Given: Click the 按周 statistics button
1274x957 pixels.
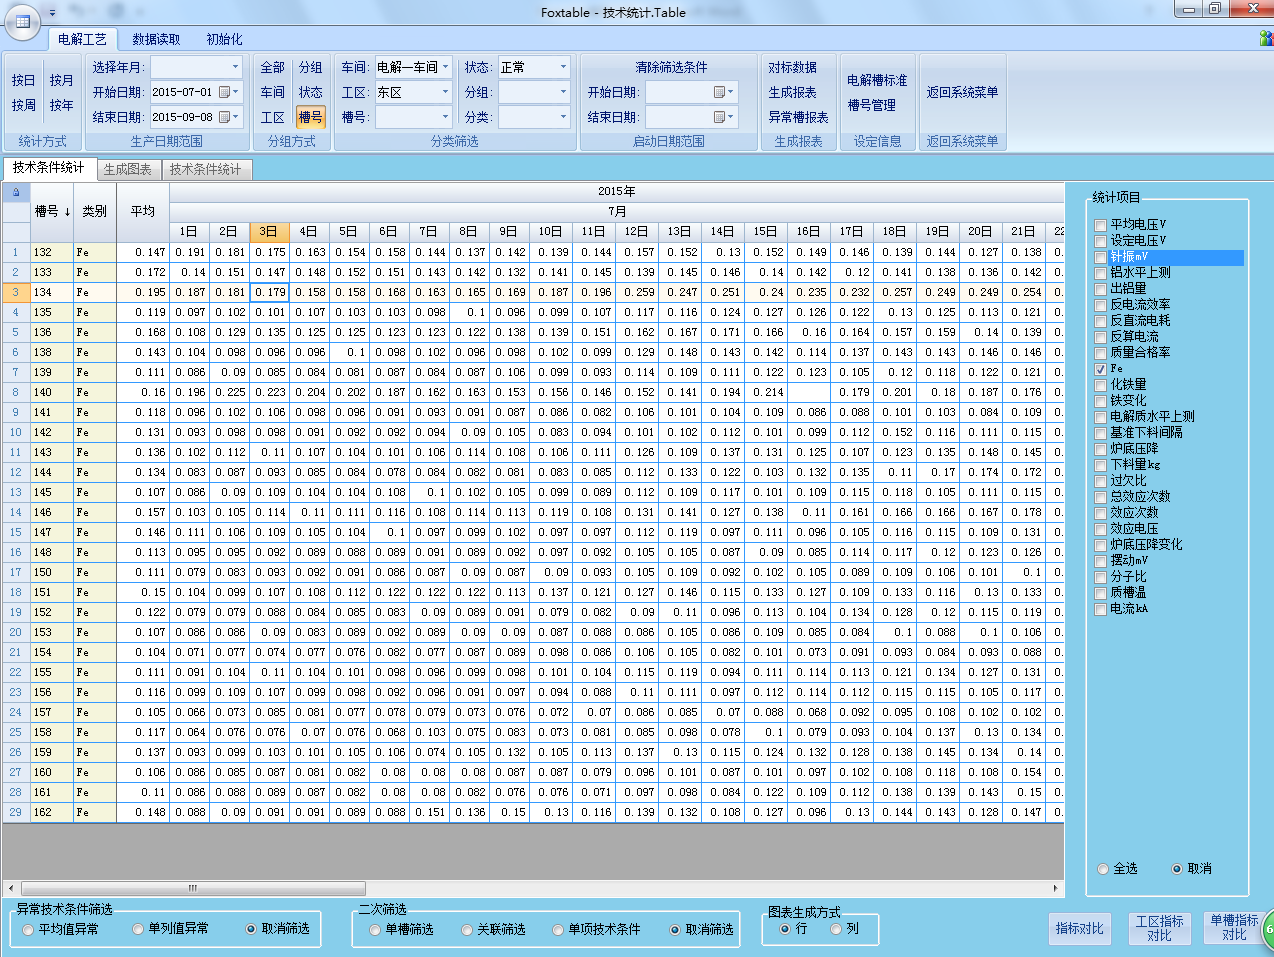Looking at the screenshot, I should (x=23, y=105).
